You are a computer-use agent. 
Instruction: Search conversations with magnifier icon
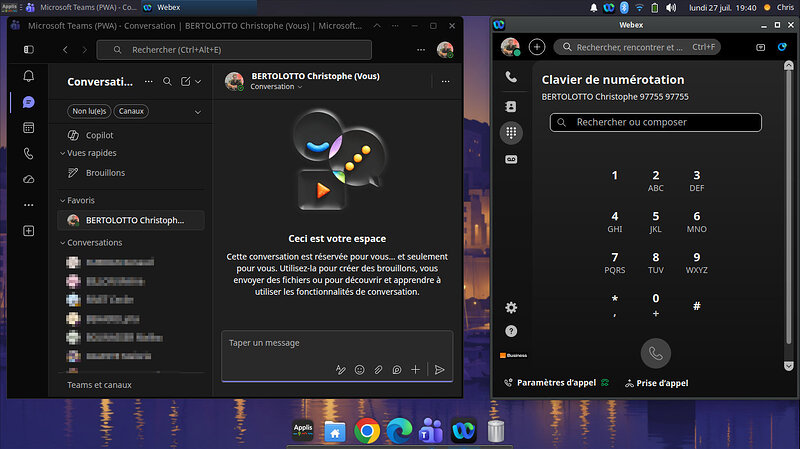pyautogui.click(x=167, y=82)
